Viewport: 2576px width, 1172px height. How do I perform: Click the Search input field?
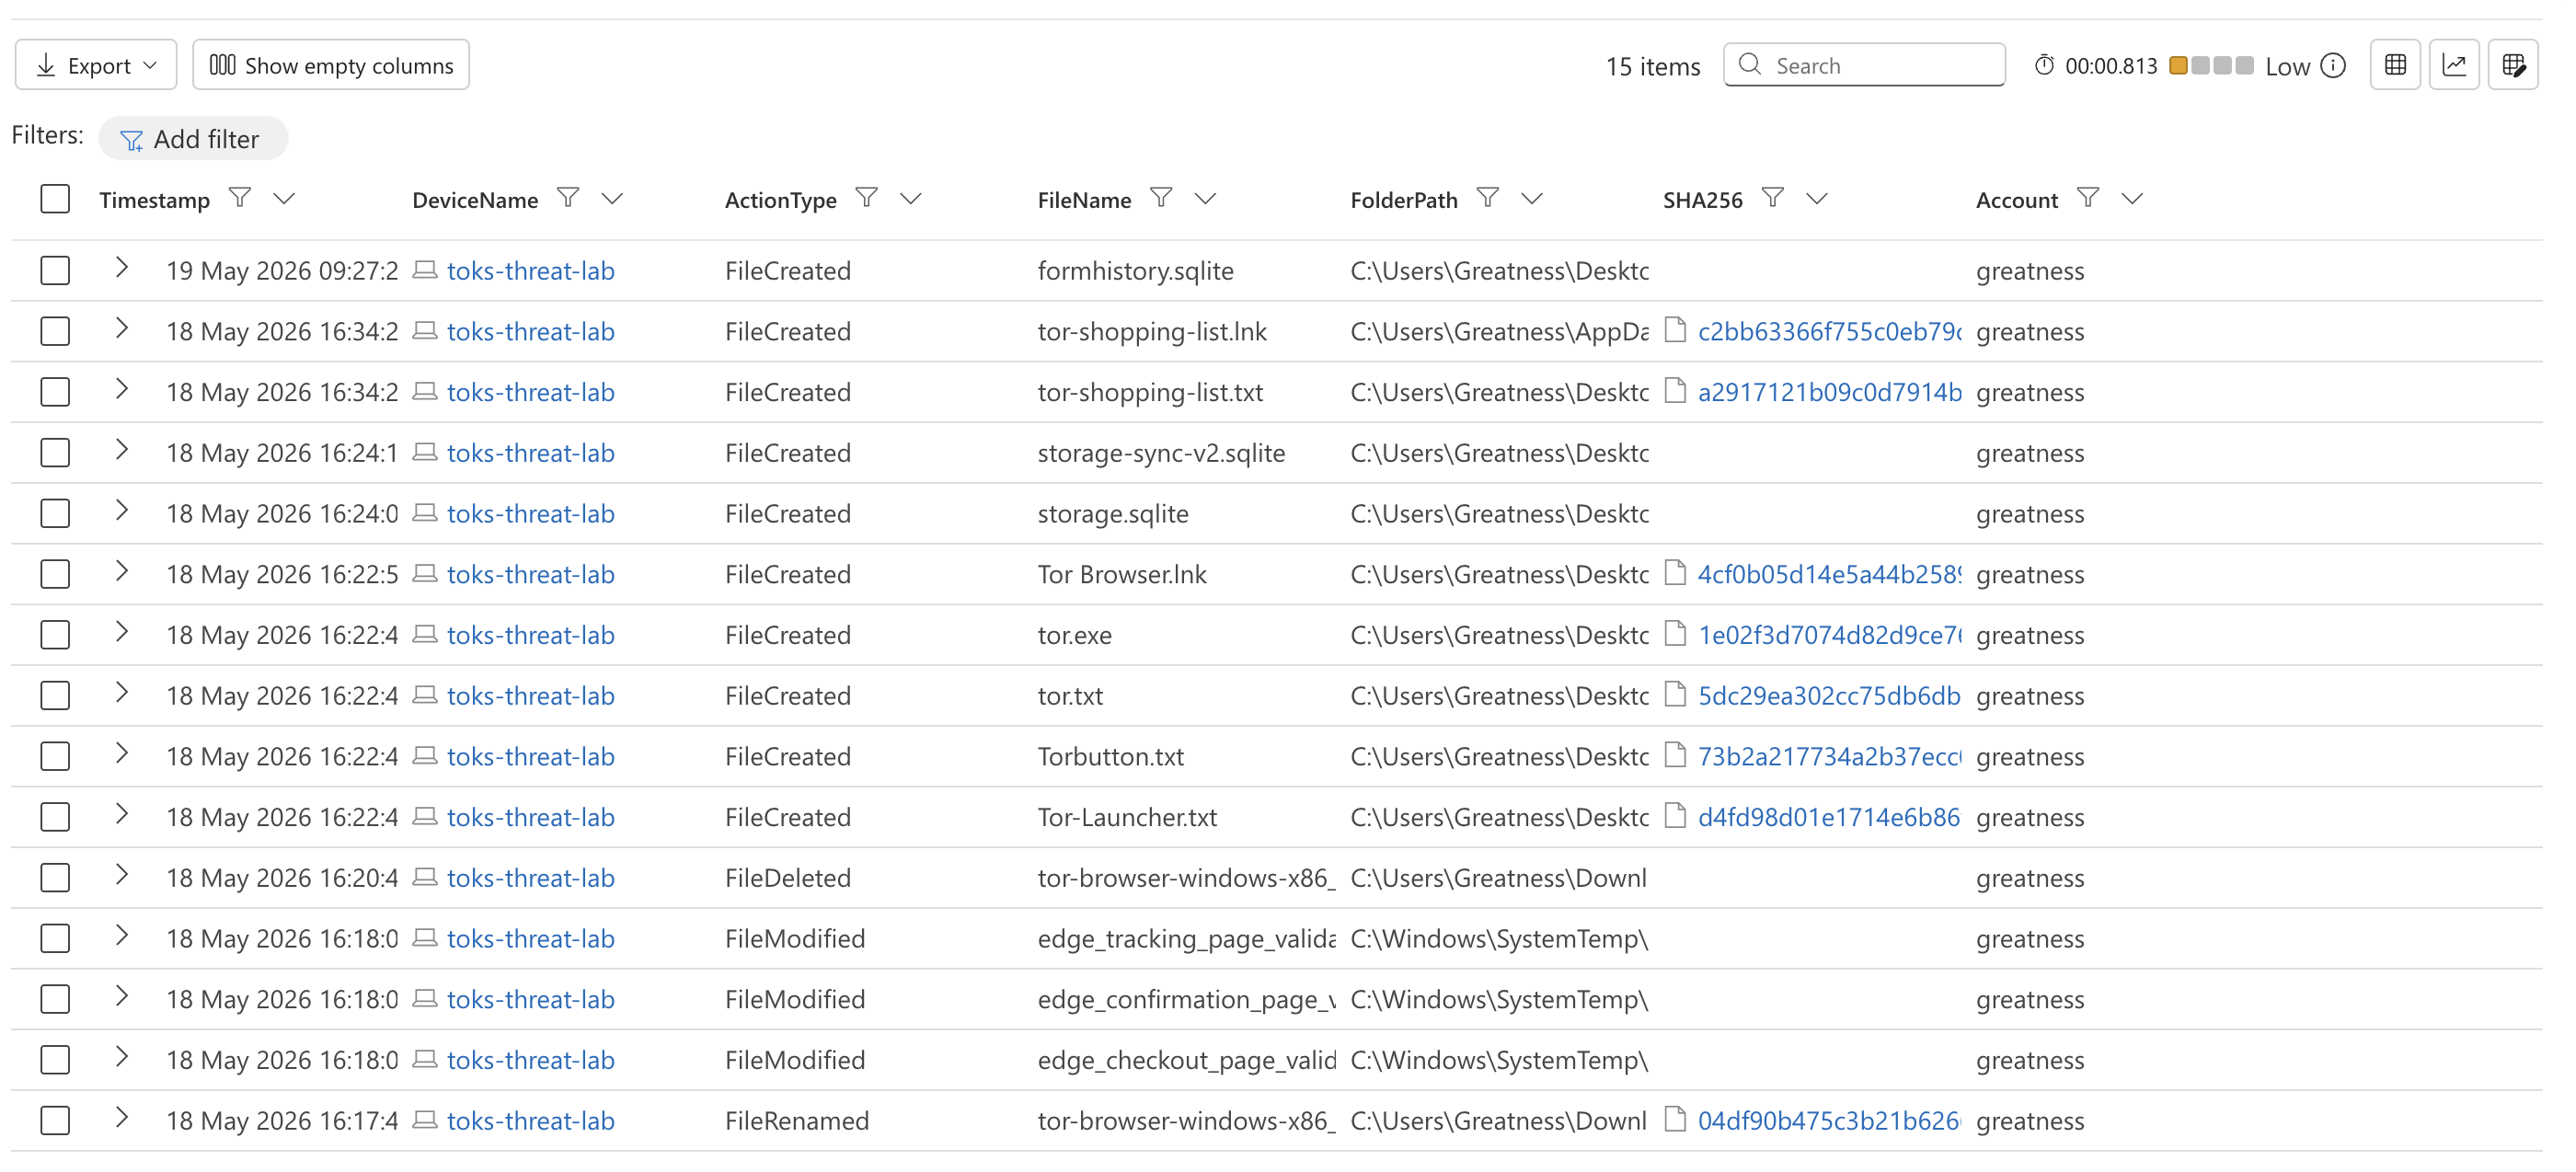pos(1864,65)
